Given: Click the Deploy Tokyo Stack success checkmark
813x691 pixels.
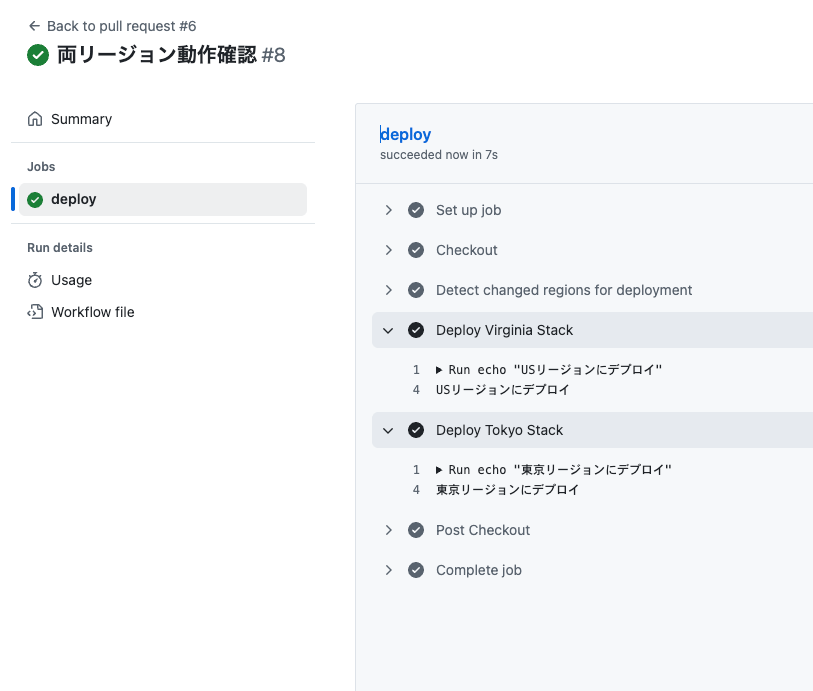Looking at the screenshot, I should click(x=416, y=430).
